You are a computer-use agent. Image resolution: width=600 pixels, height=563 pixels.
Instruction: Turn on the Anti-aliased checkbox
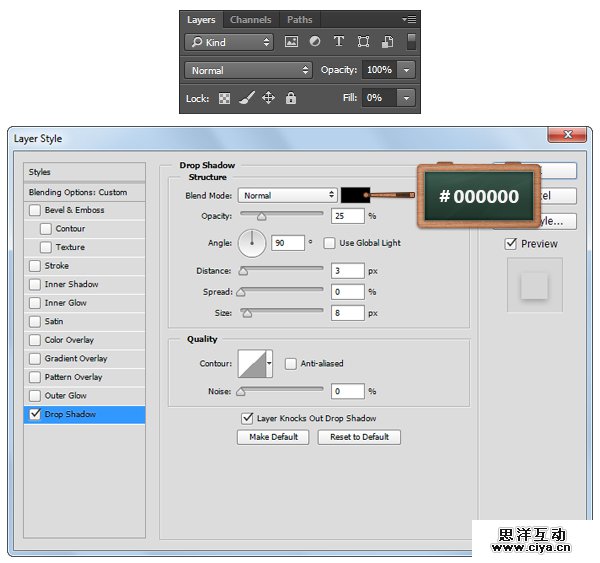[x=291, y=364]
